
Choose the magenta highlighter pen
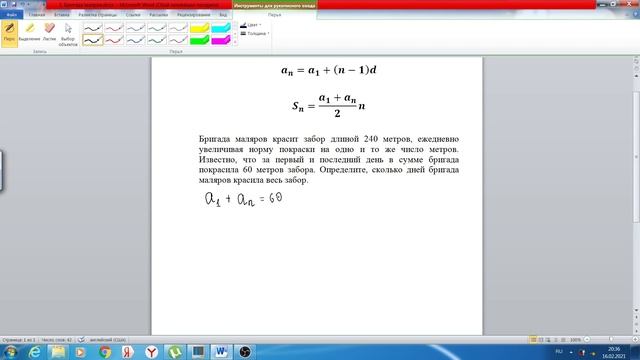pos(221,40)
